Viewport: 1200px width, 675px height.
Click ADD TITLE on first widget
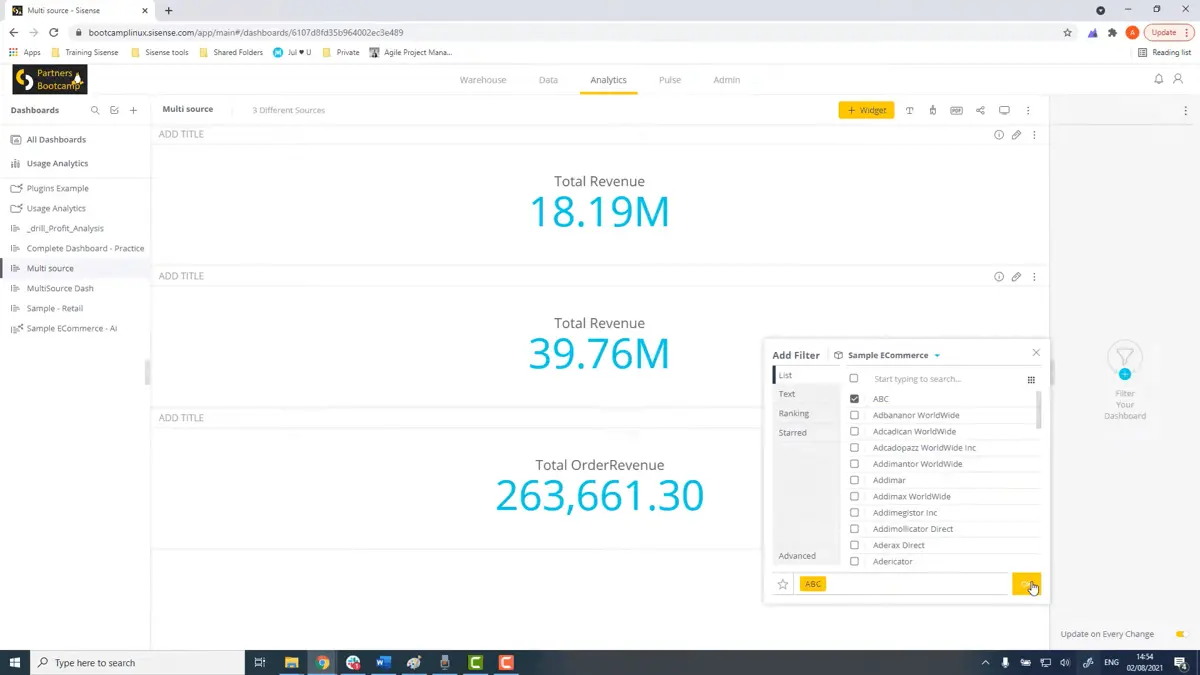(x=181, y=134)
